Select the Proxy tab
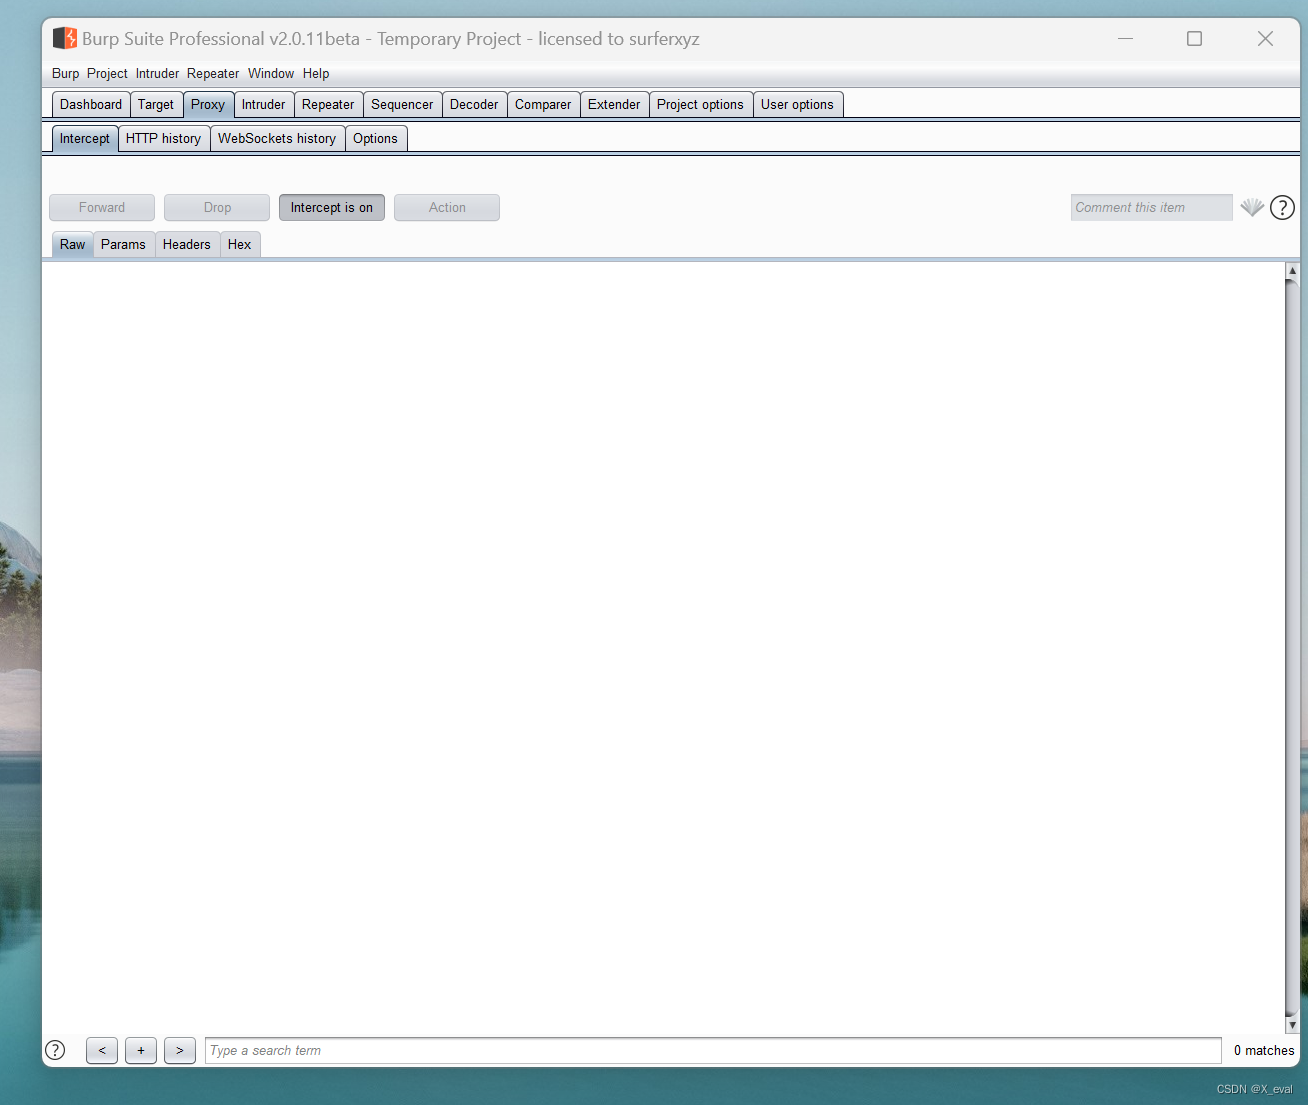This screenshot has width=1308, height=1105. pyautogui.click(x=208, y=104)
